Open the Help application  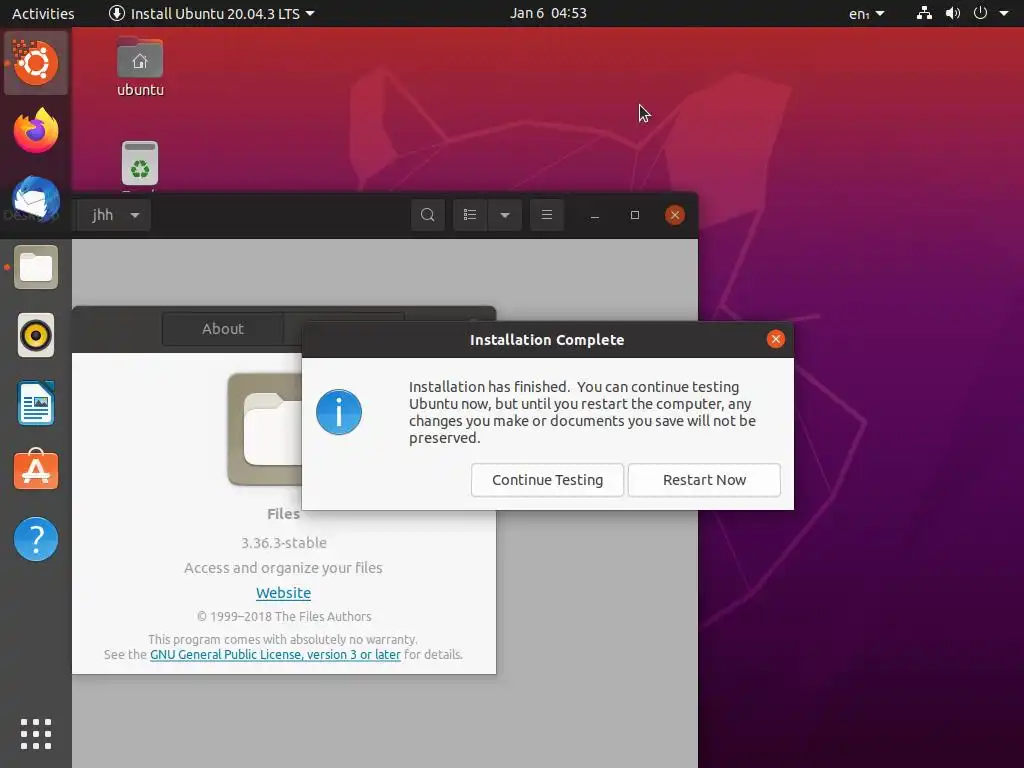pyautogui.click(x=36, y=539)
